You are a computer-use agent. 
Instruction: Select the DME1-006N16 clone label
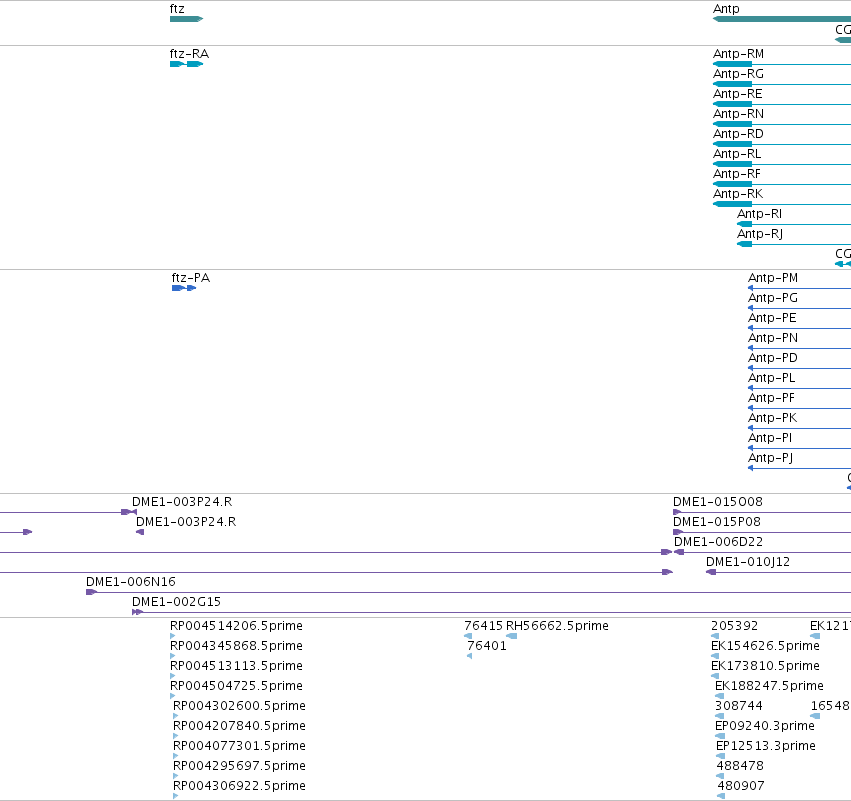pyautogui.click(x=131, y=582)
